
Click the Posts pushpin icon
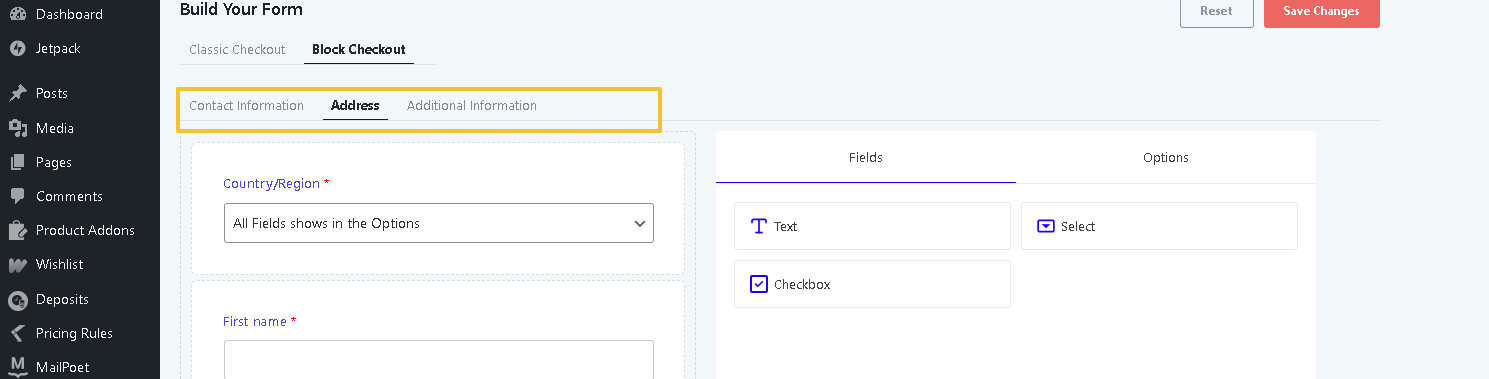[17, 93]
